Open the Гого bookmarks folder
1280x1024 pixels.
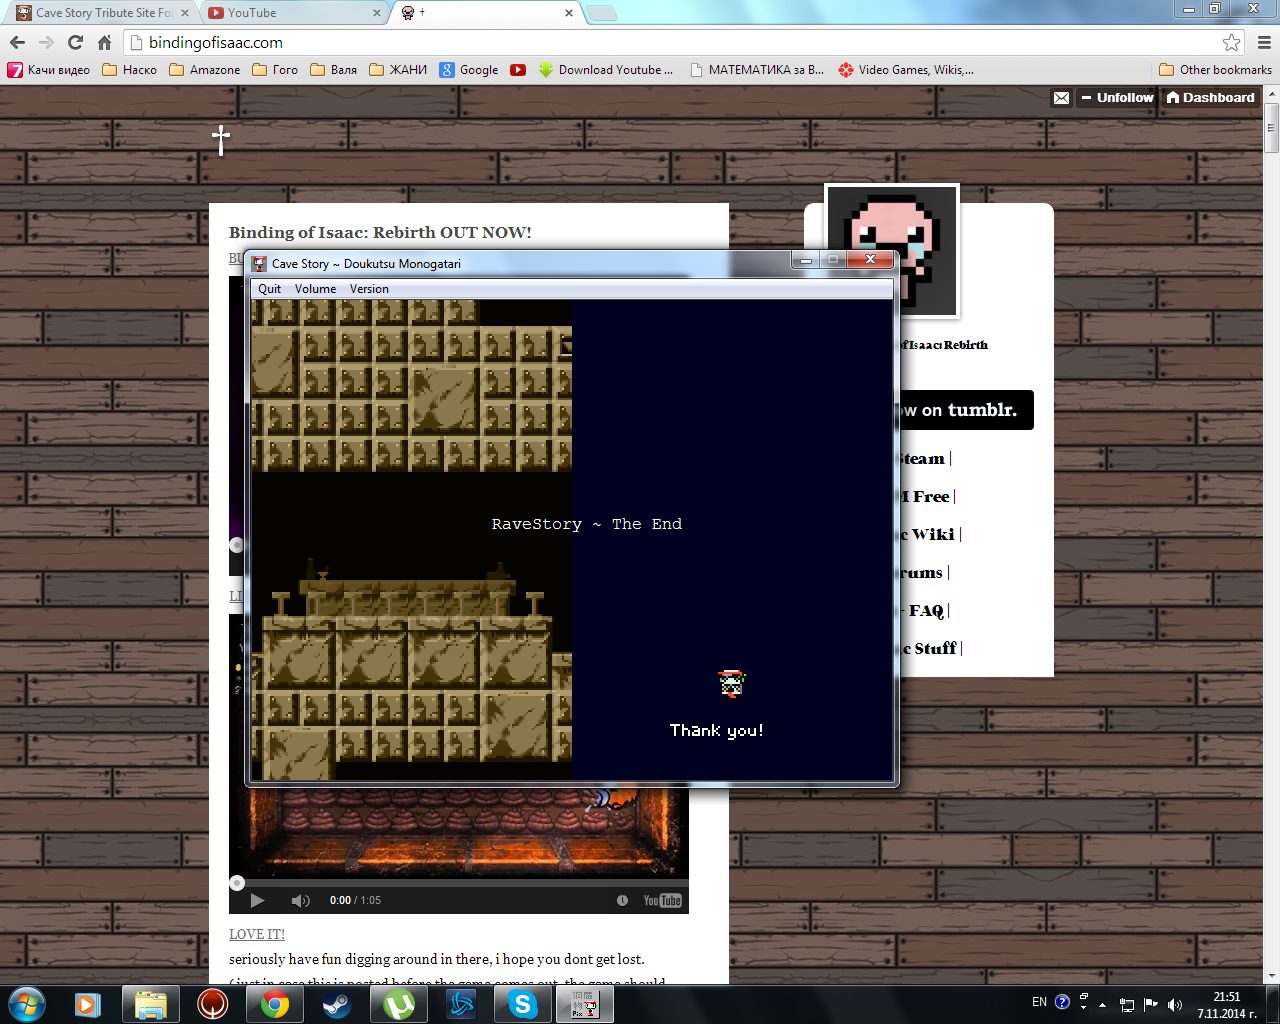click(275, 70)
